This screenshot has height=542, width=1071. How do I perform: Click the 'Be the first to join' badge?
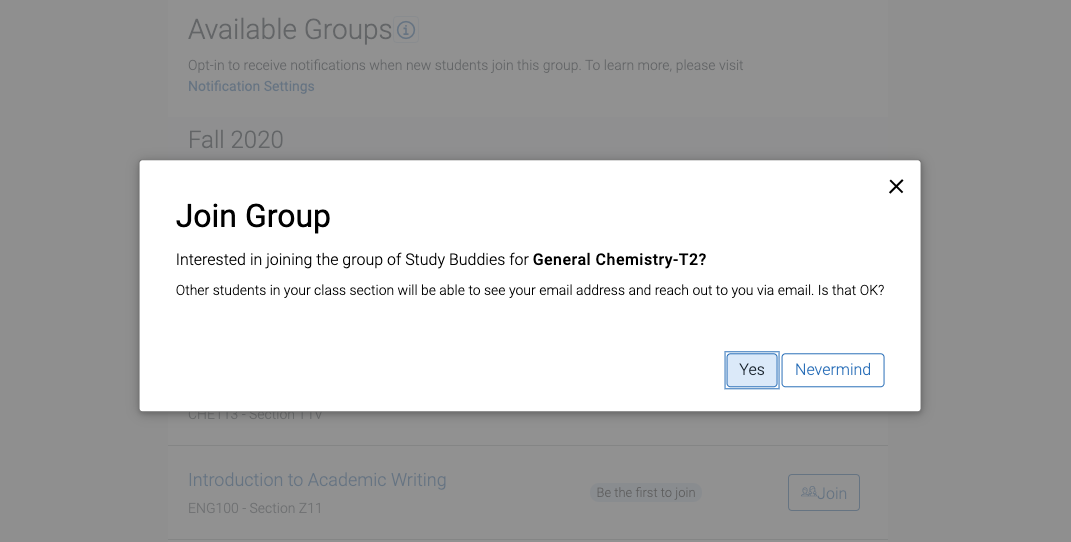coord(646,493)
